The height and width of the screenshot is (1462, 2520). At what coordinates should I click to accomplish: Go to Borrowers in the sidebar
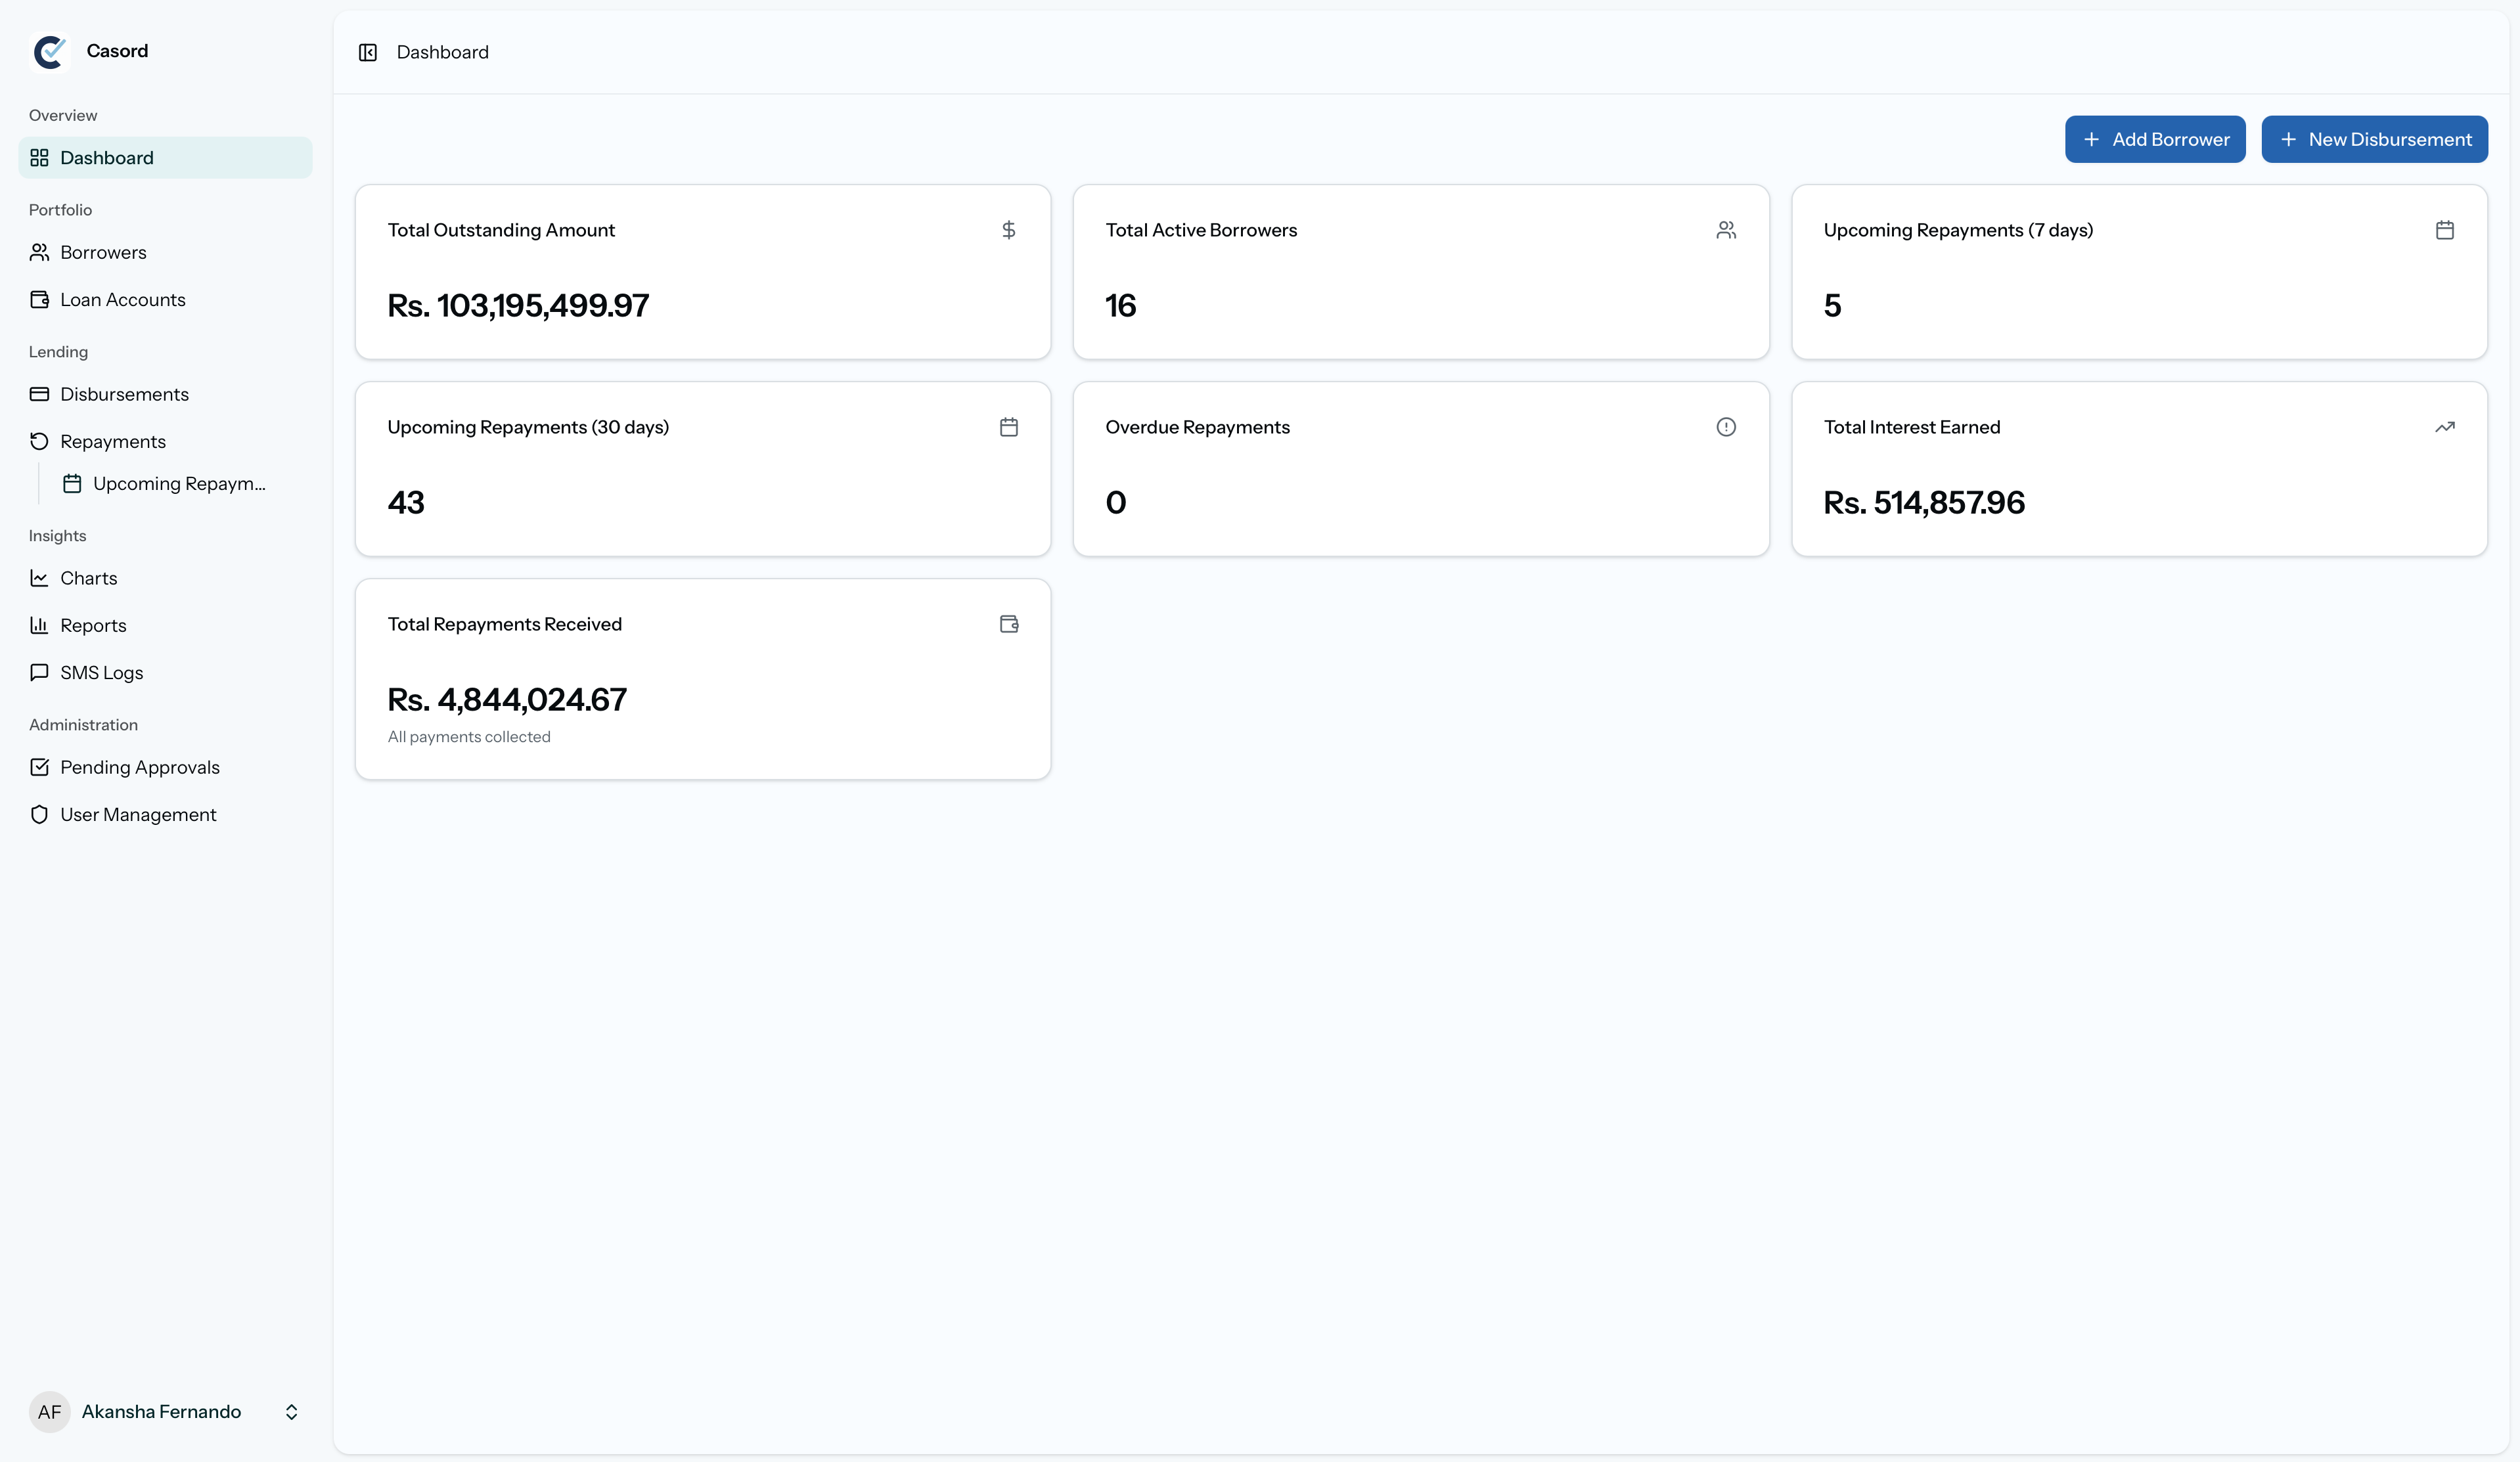click(x=103, y=252)
